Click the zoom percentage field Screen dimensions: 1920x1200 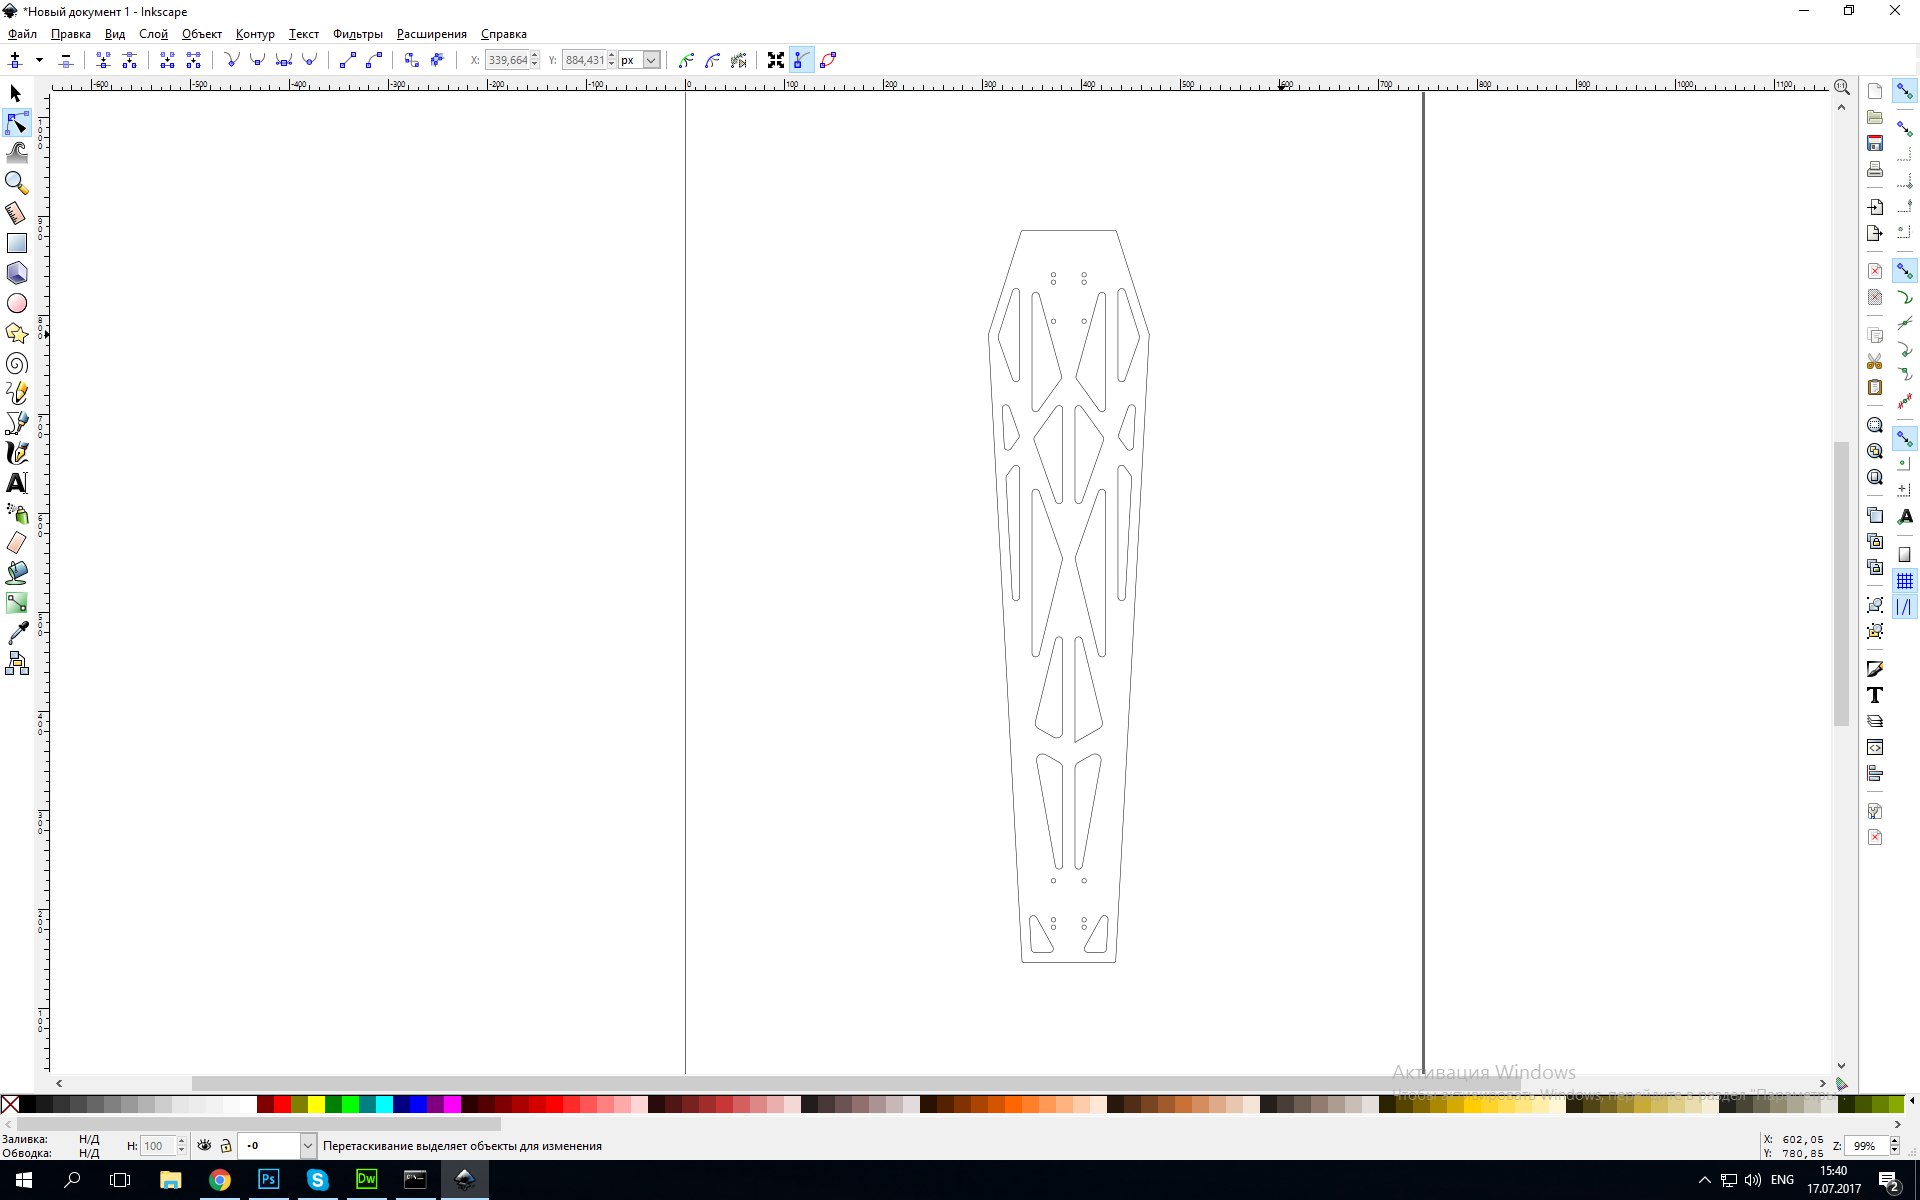coord(1866,1146)
